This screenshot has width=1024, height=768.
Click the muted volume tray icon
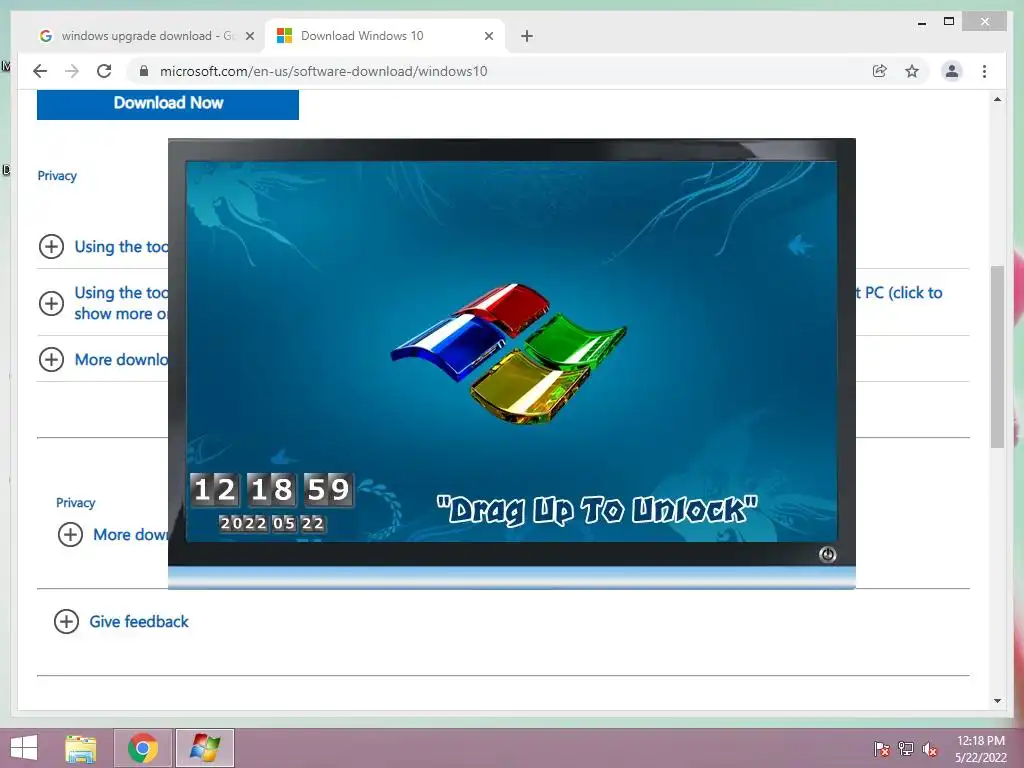pos(930,748)
